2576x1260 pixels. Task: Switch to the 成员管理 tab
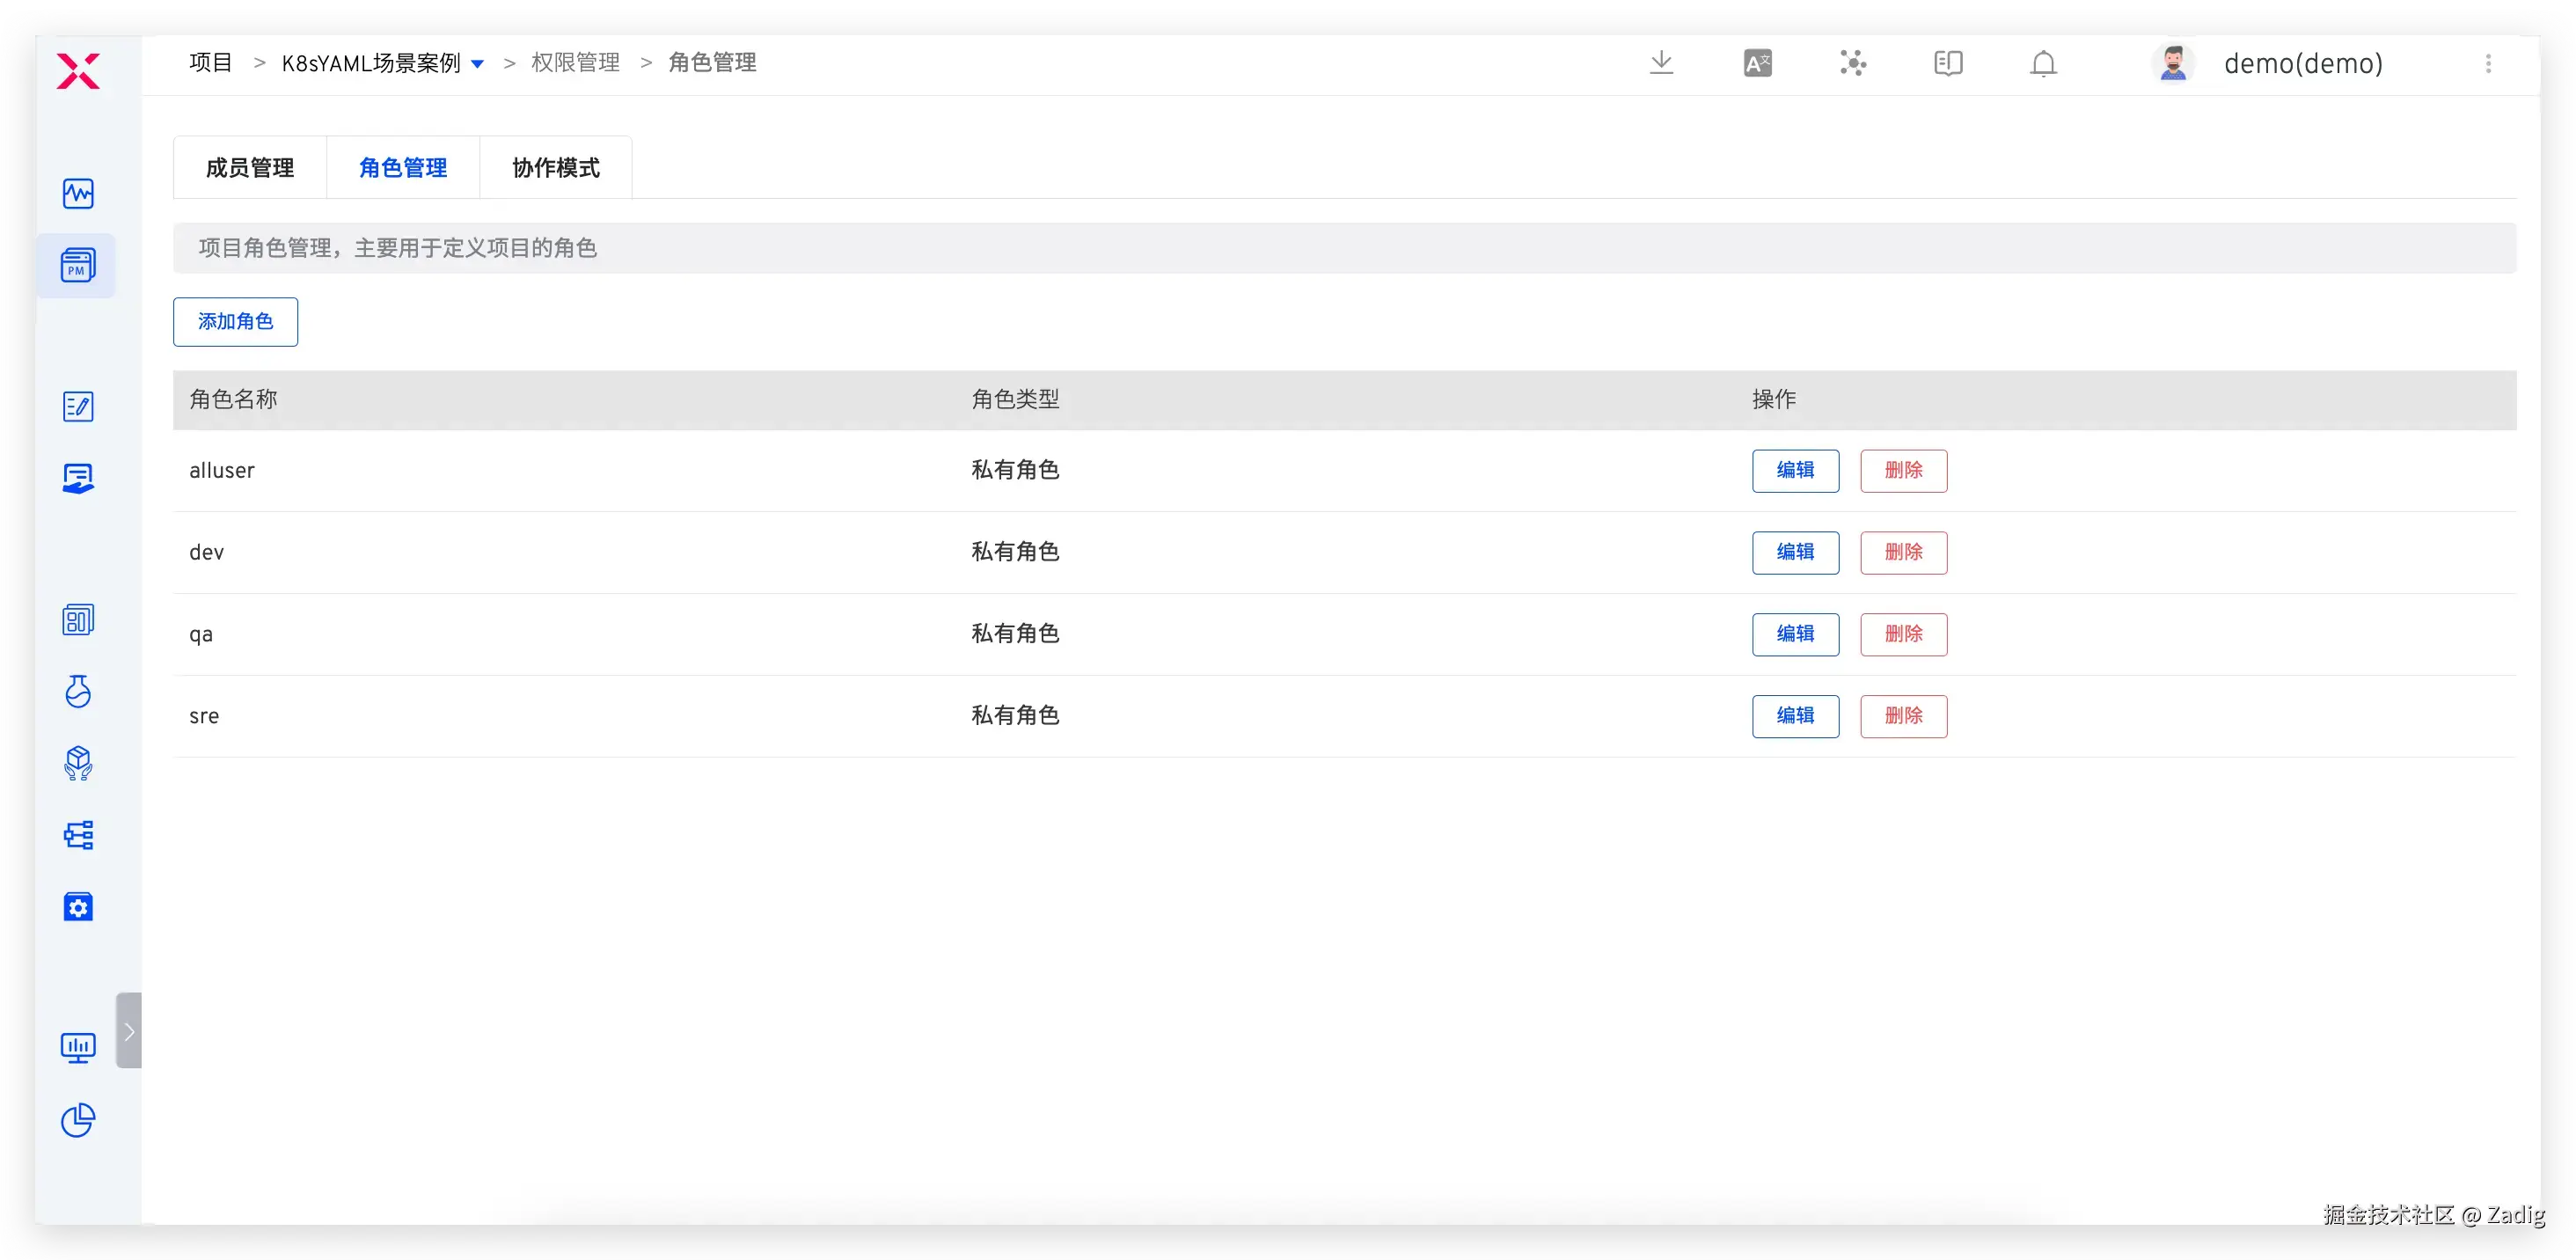point(250,168)
